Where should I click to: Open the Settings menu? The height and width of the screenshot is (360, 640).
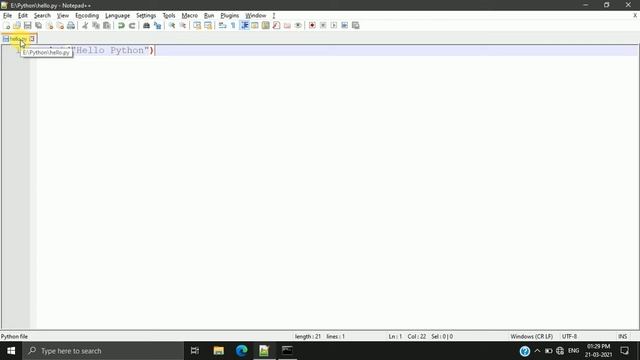(146, 16)
